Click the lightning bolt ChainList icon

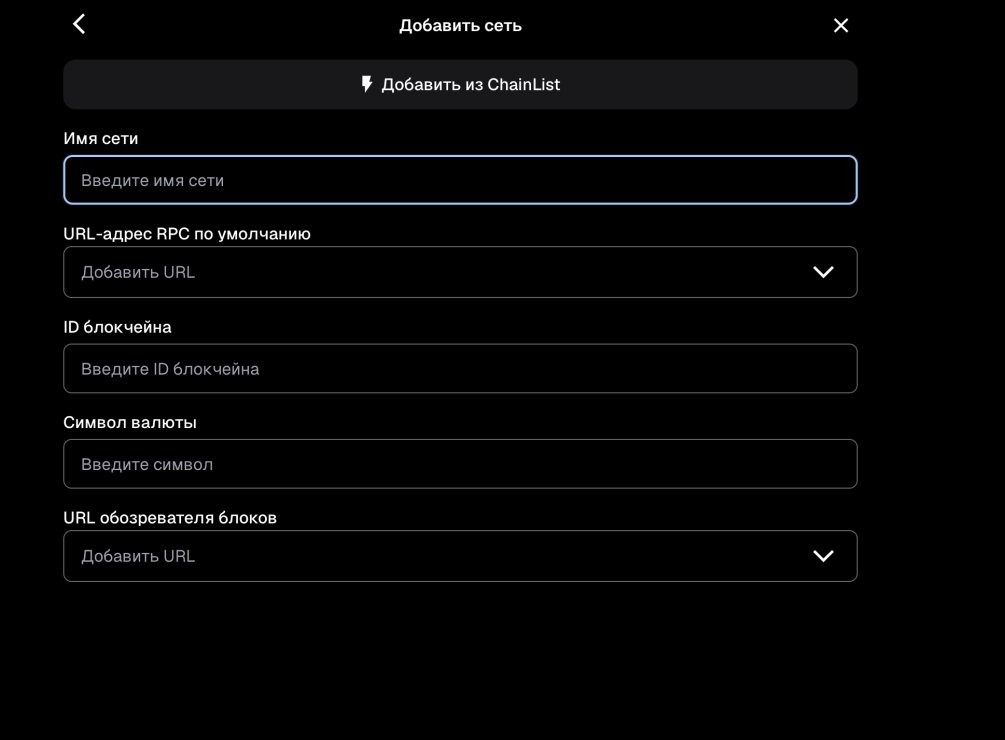[367, 84]
